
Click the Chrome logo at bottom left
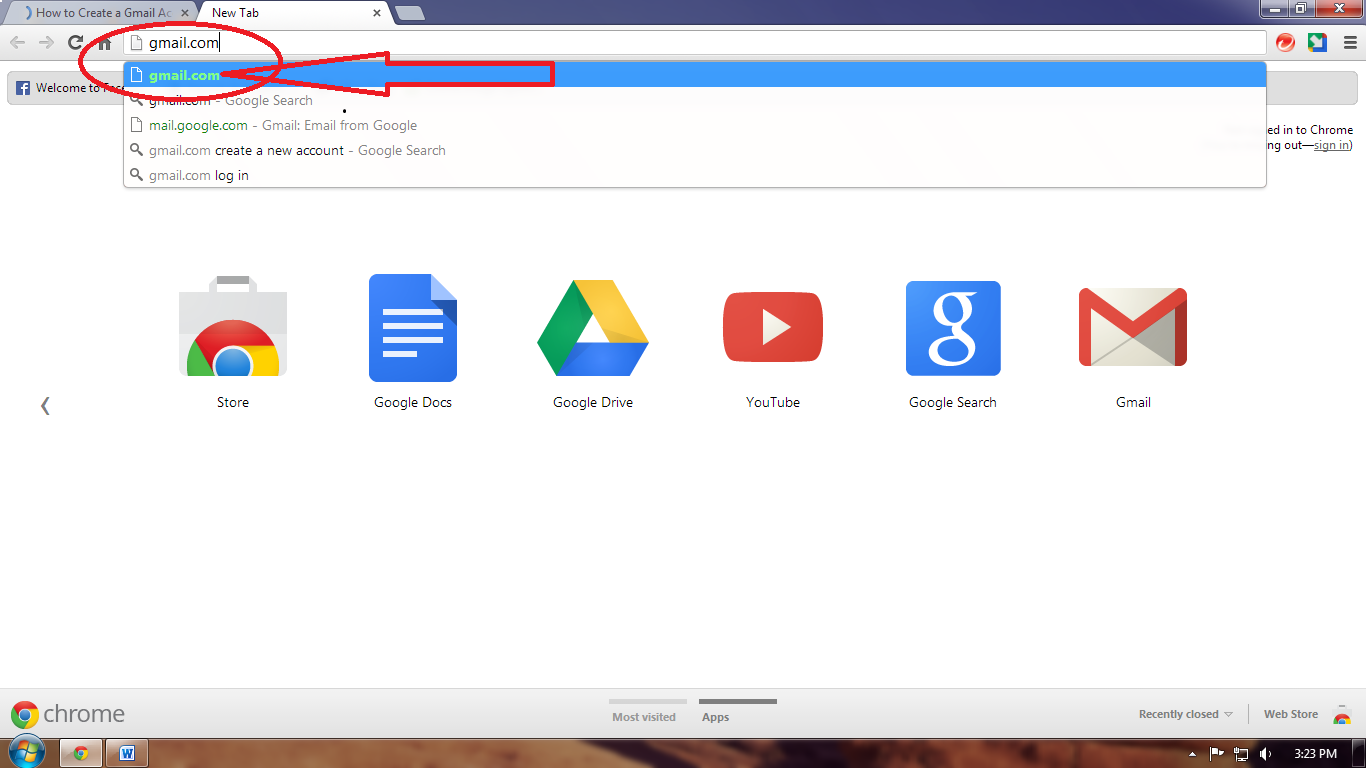pyautogui.click(x=68, y=714)
